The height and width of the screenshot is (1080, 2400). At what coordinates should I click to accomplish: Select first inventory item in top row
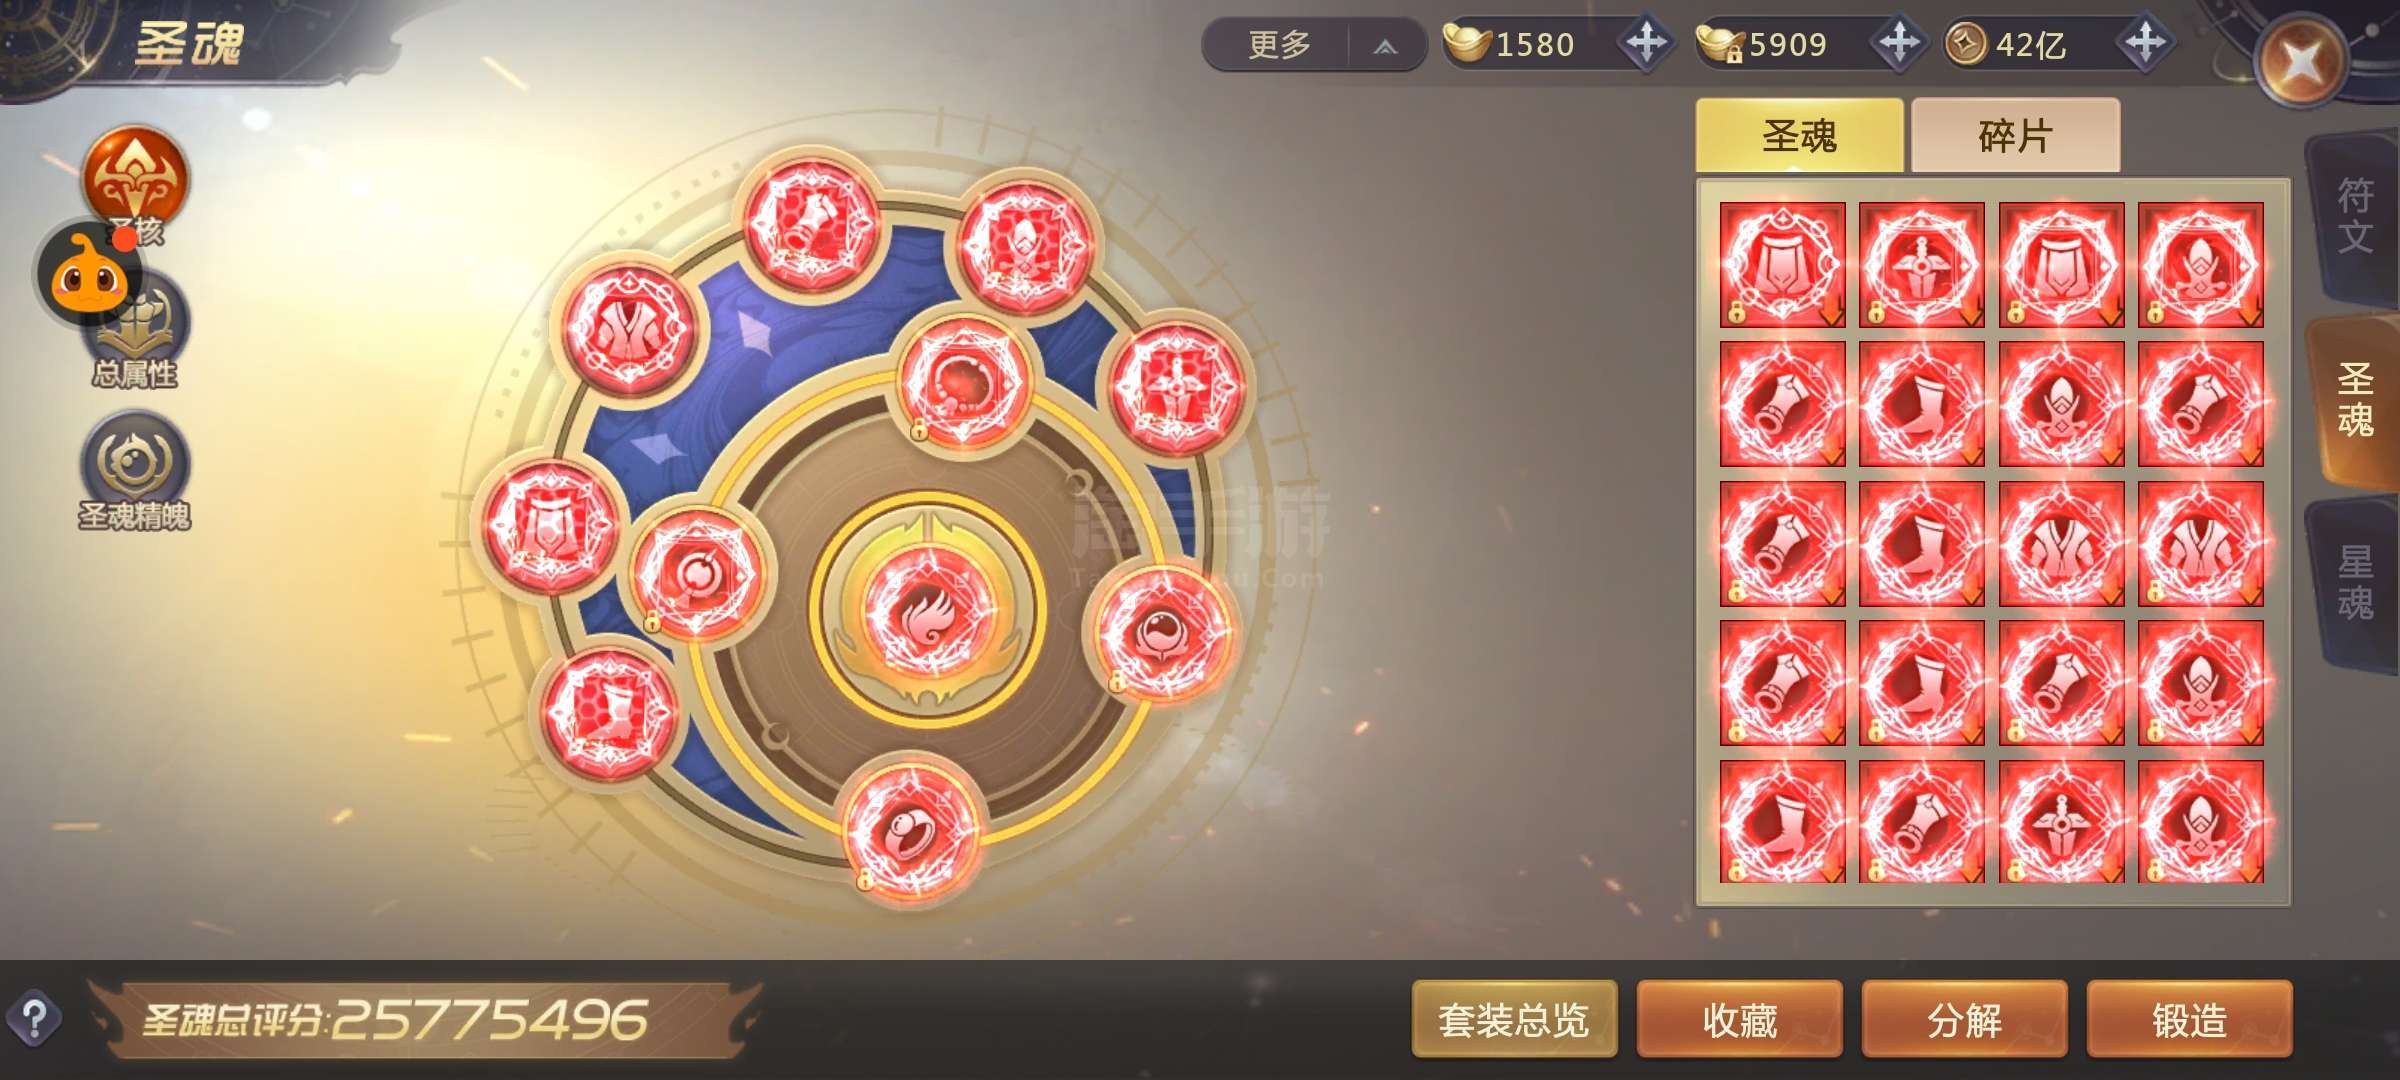(x=1782, y=264)
